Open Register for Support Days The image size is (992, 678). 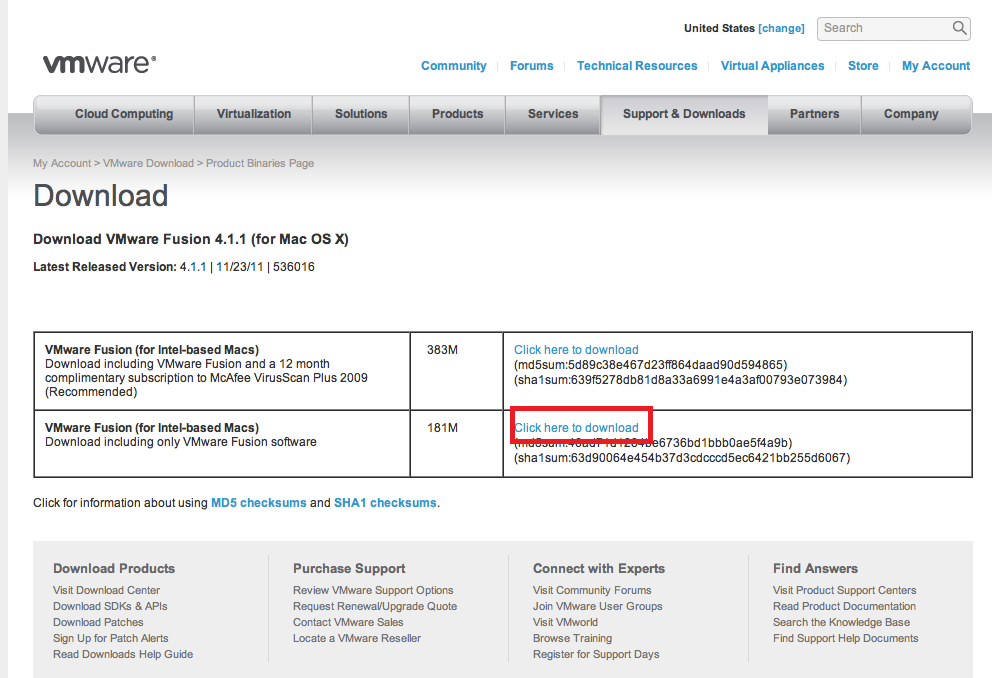[x=596, y=654]
